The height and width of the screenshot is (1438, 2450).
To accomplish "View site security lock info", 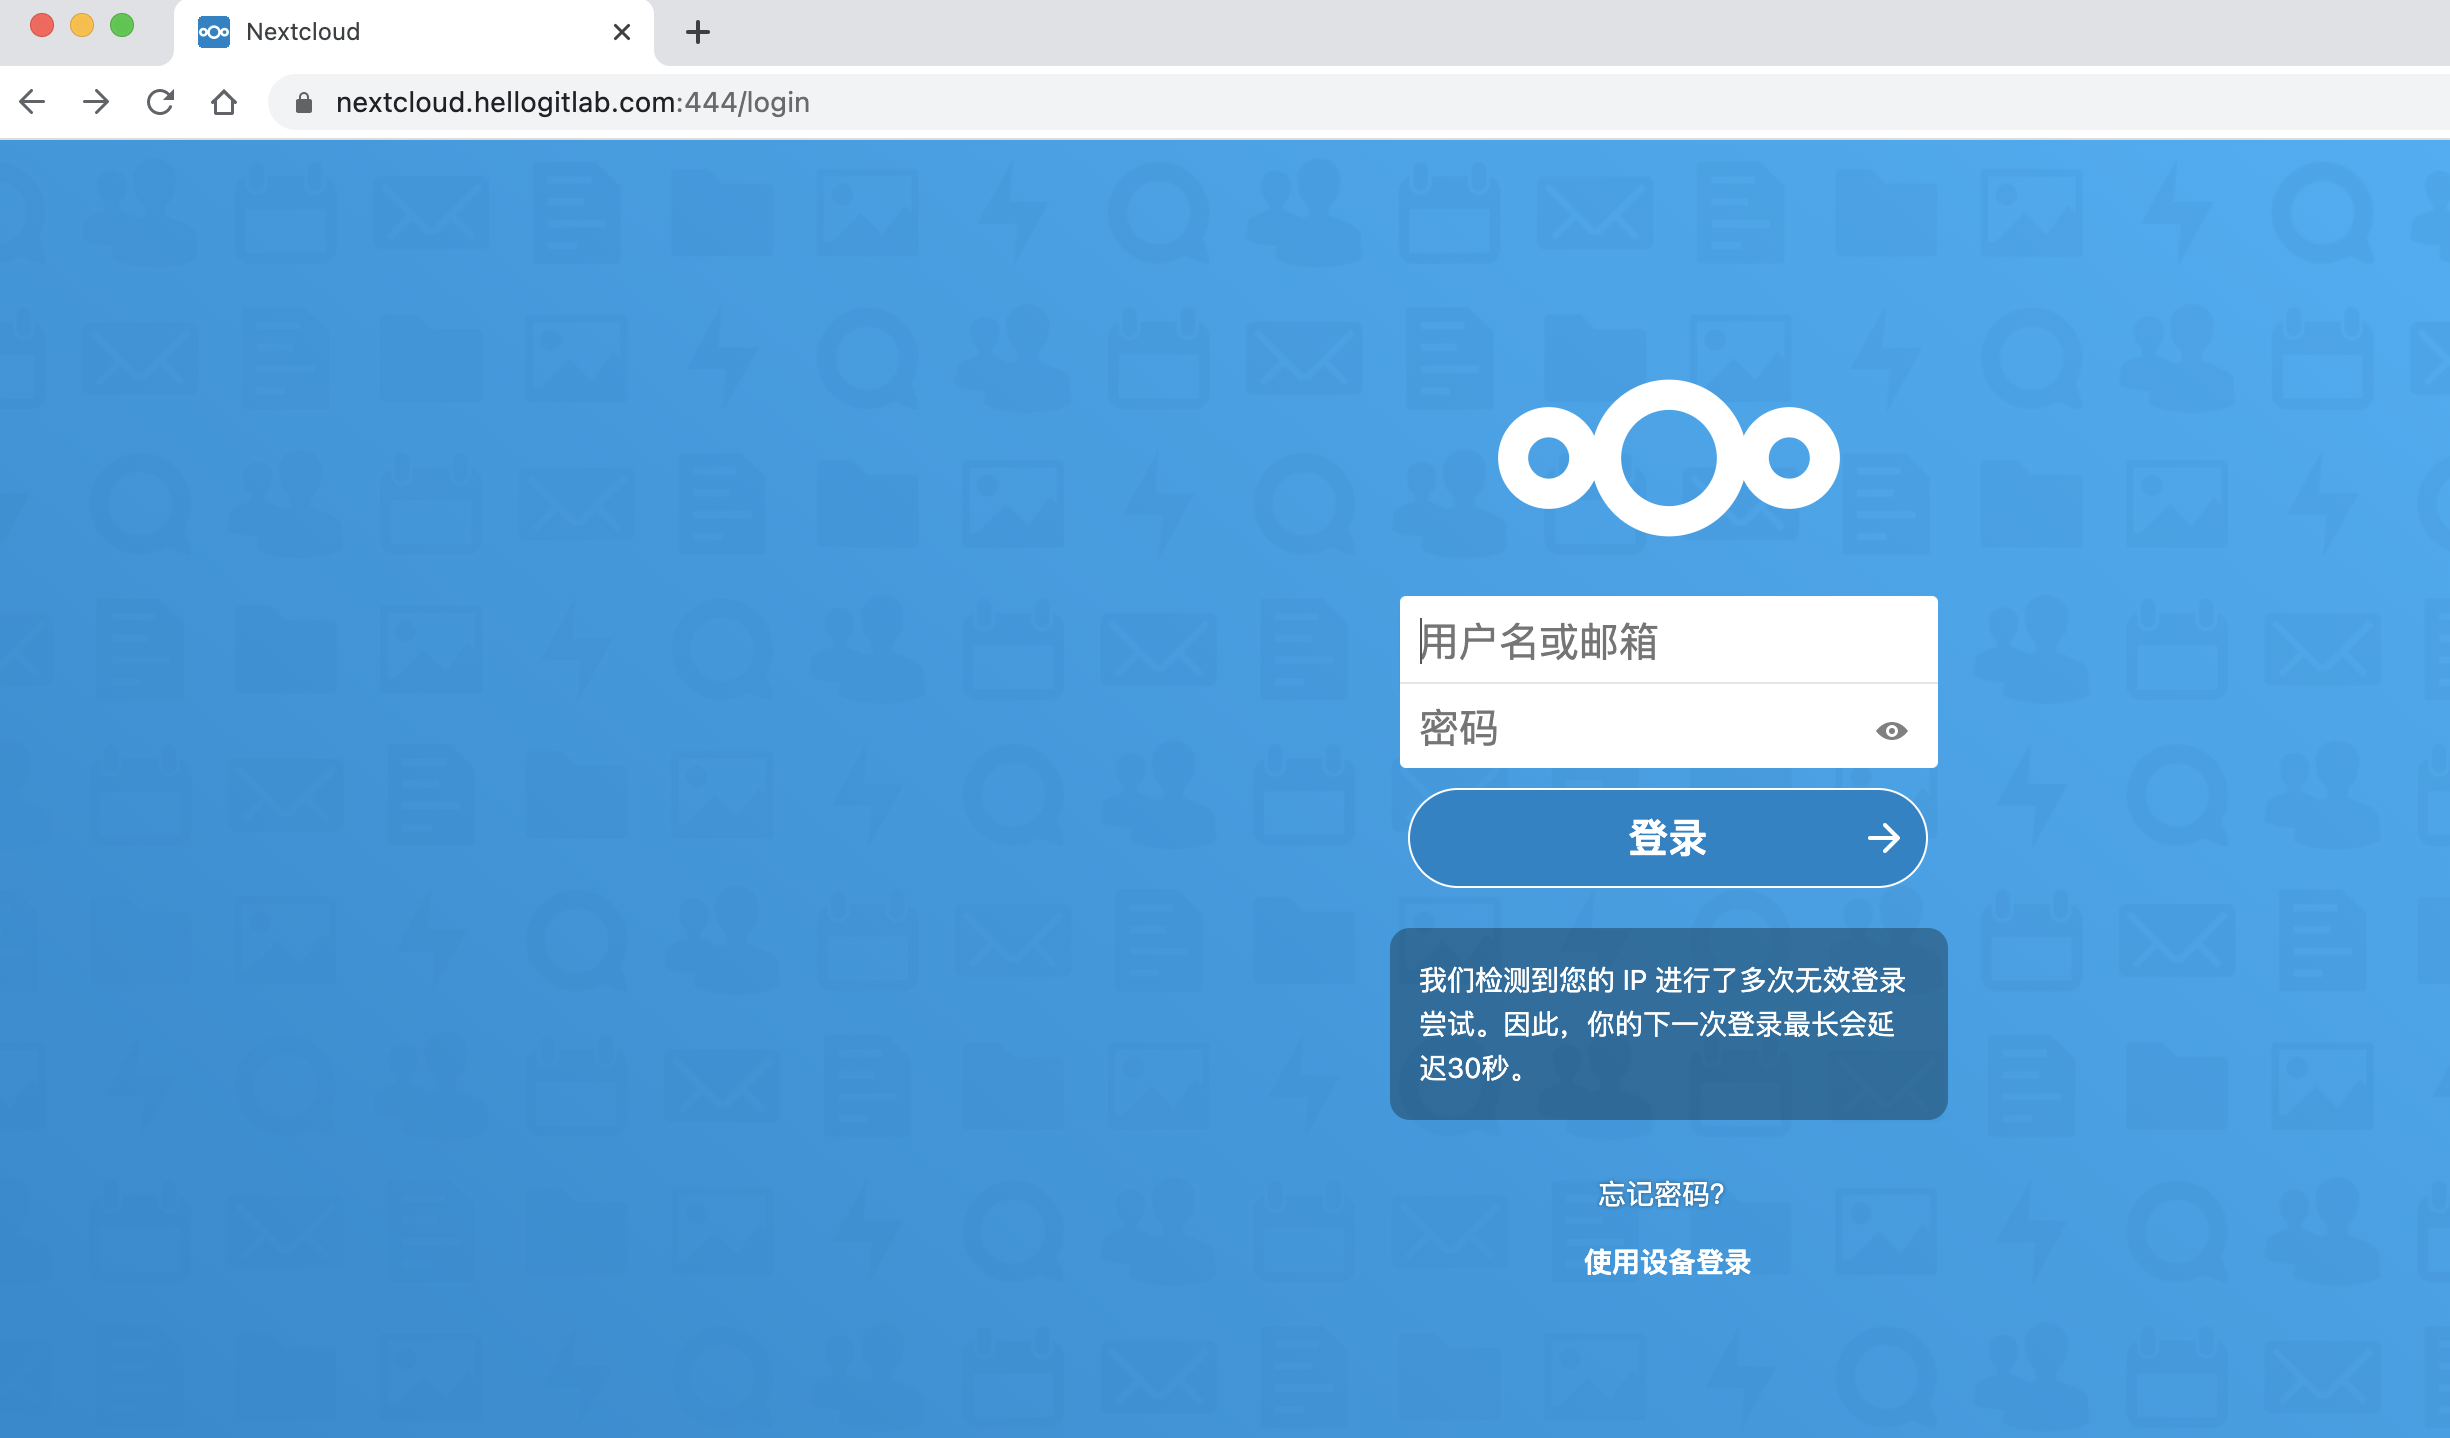I will [x=304, y=102].
